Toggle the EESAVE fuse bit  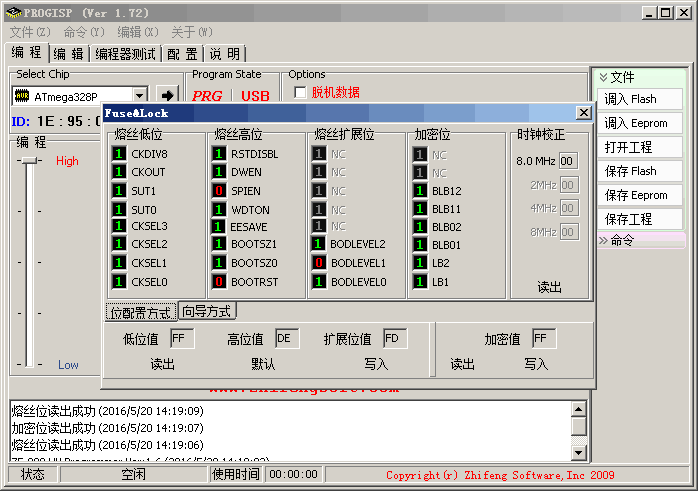pyautogui.click(x=218, y=227)
